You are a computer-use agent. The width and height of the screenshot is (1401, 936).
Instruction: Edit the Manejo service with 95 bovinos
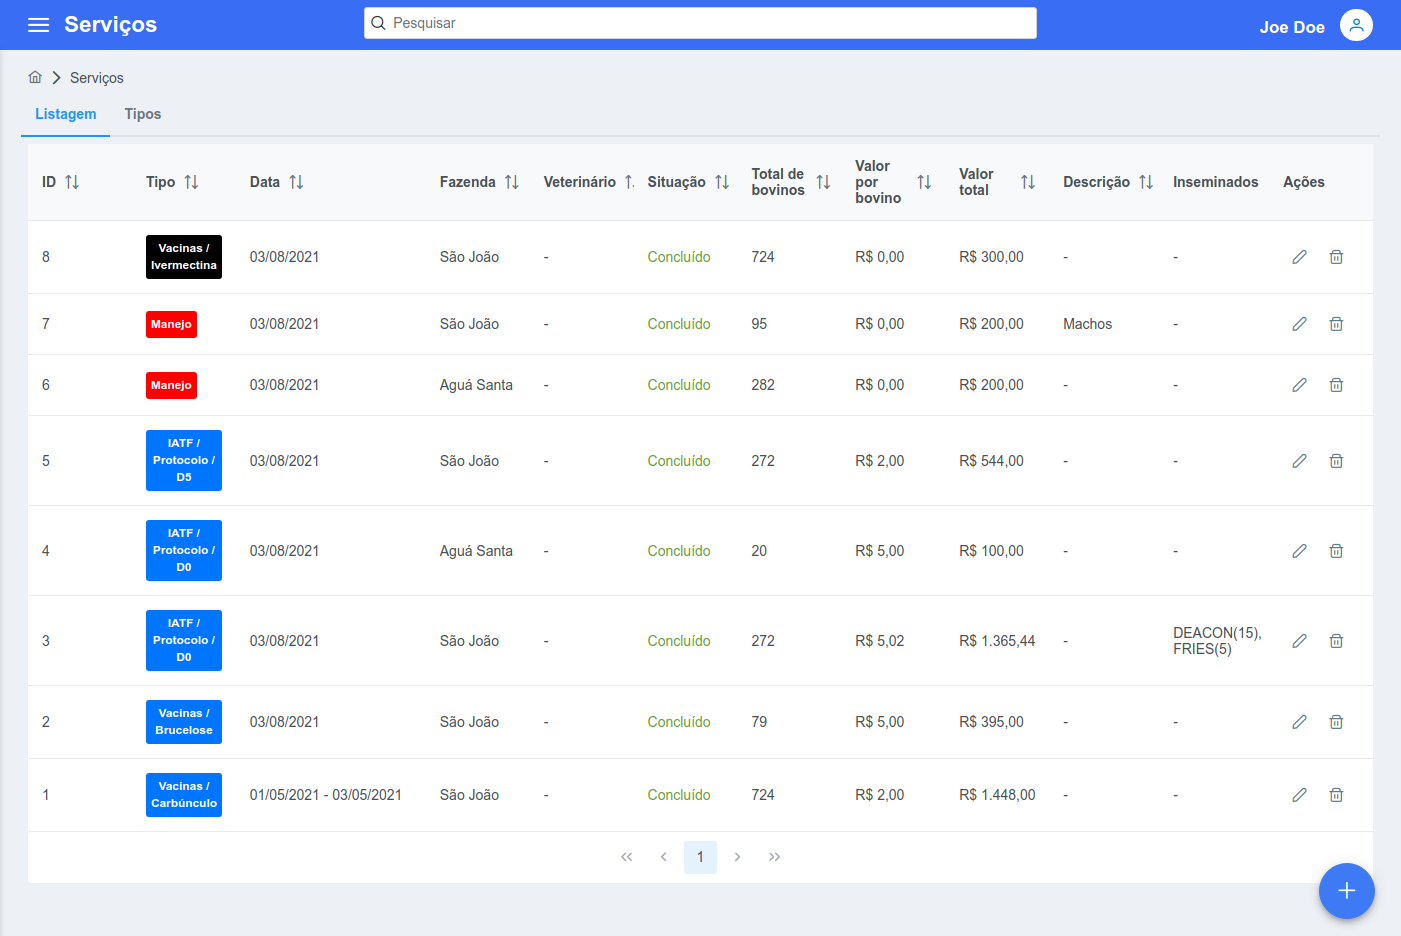(1299, 324)
